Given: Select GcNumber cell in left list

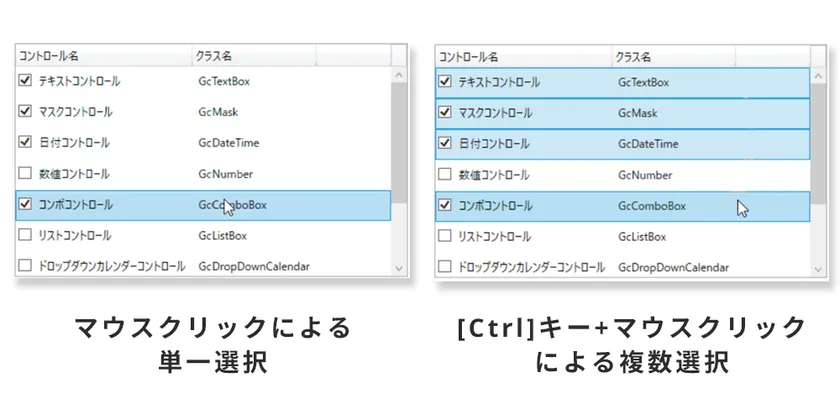Looking at the screenshot, I should coord(226,174).
